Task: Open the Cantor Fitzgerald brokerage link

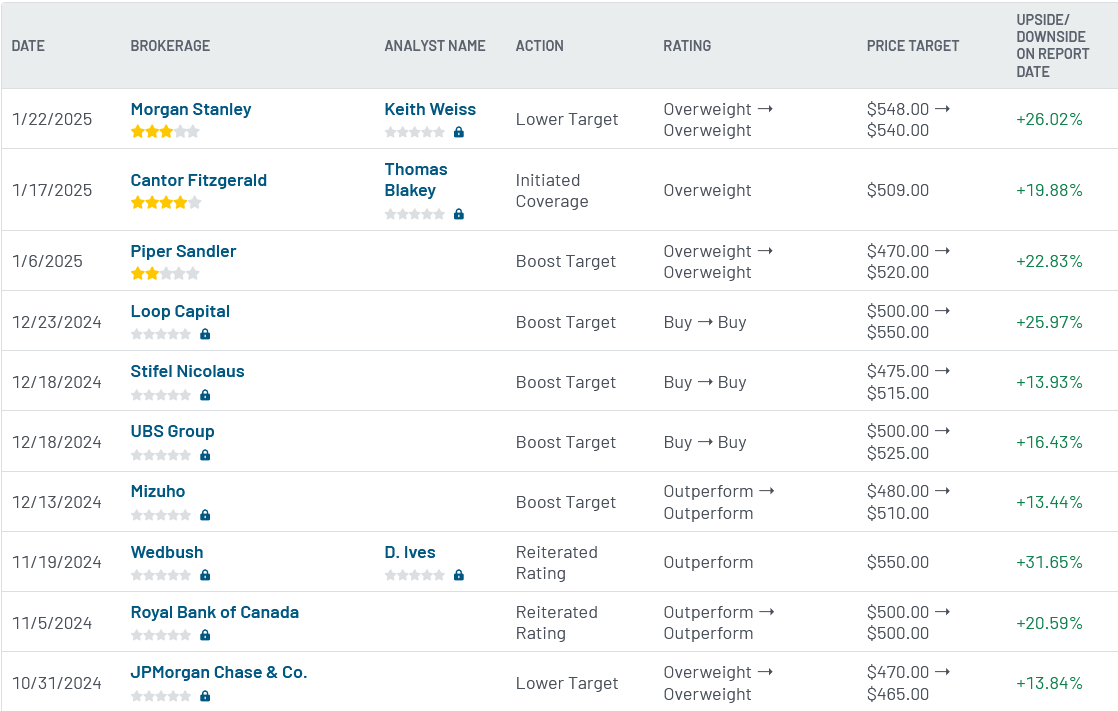Action: click(199, 180)
